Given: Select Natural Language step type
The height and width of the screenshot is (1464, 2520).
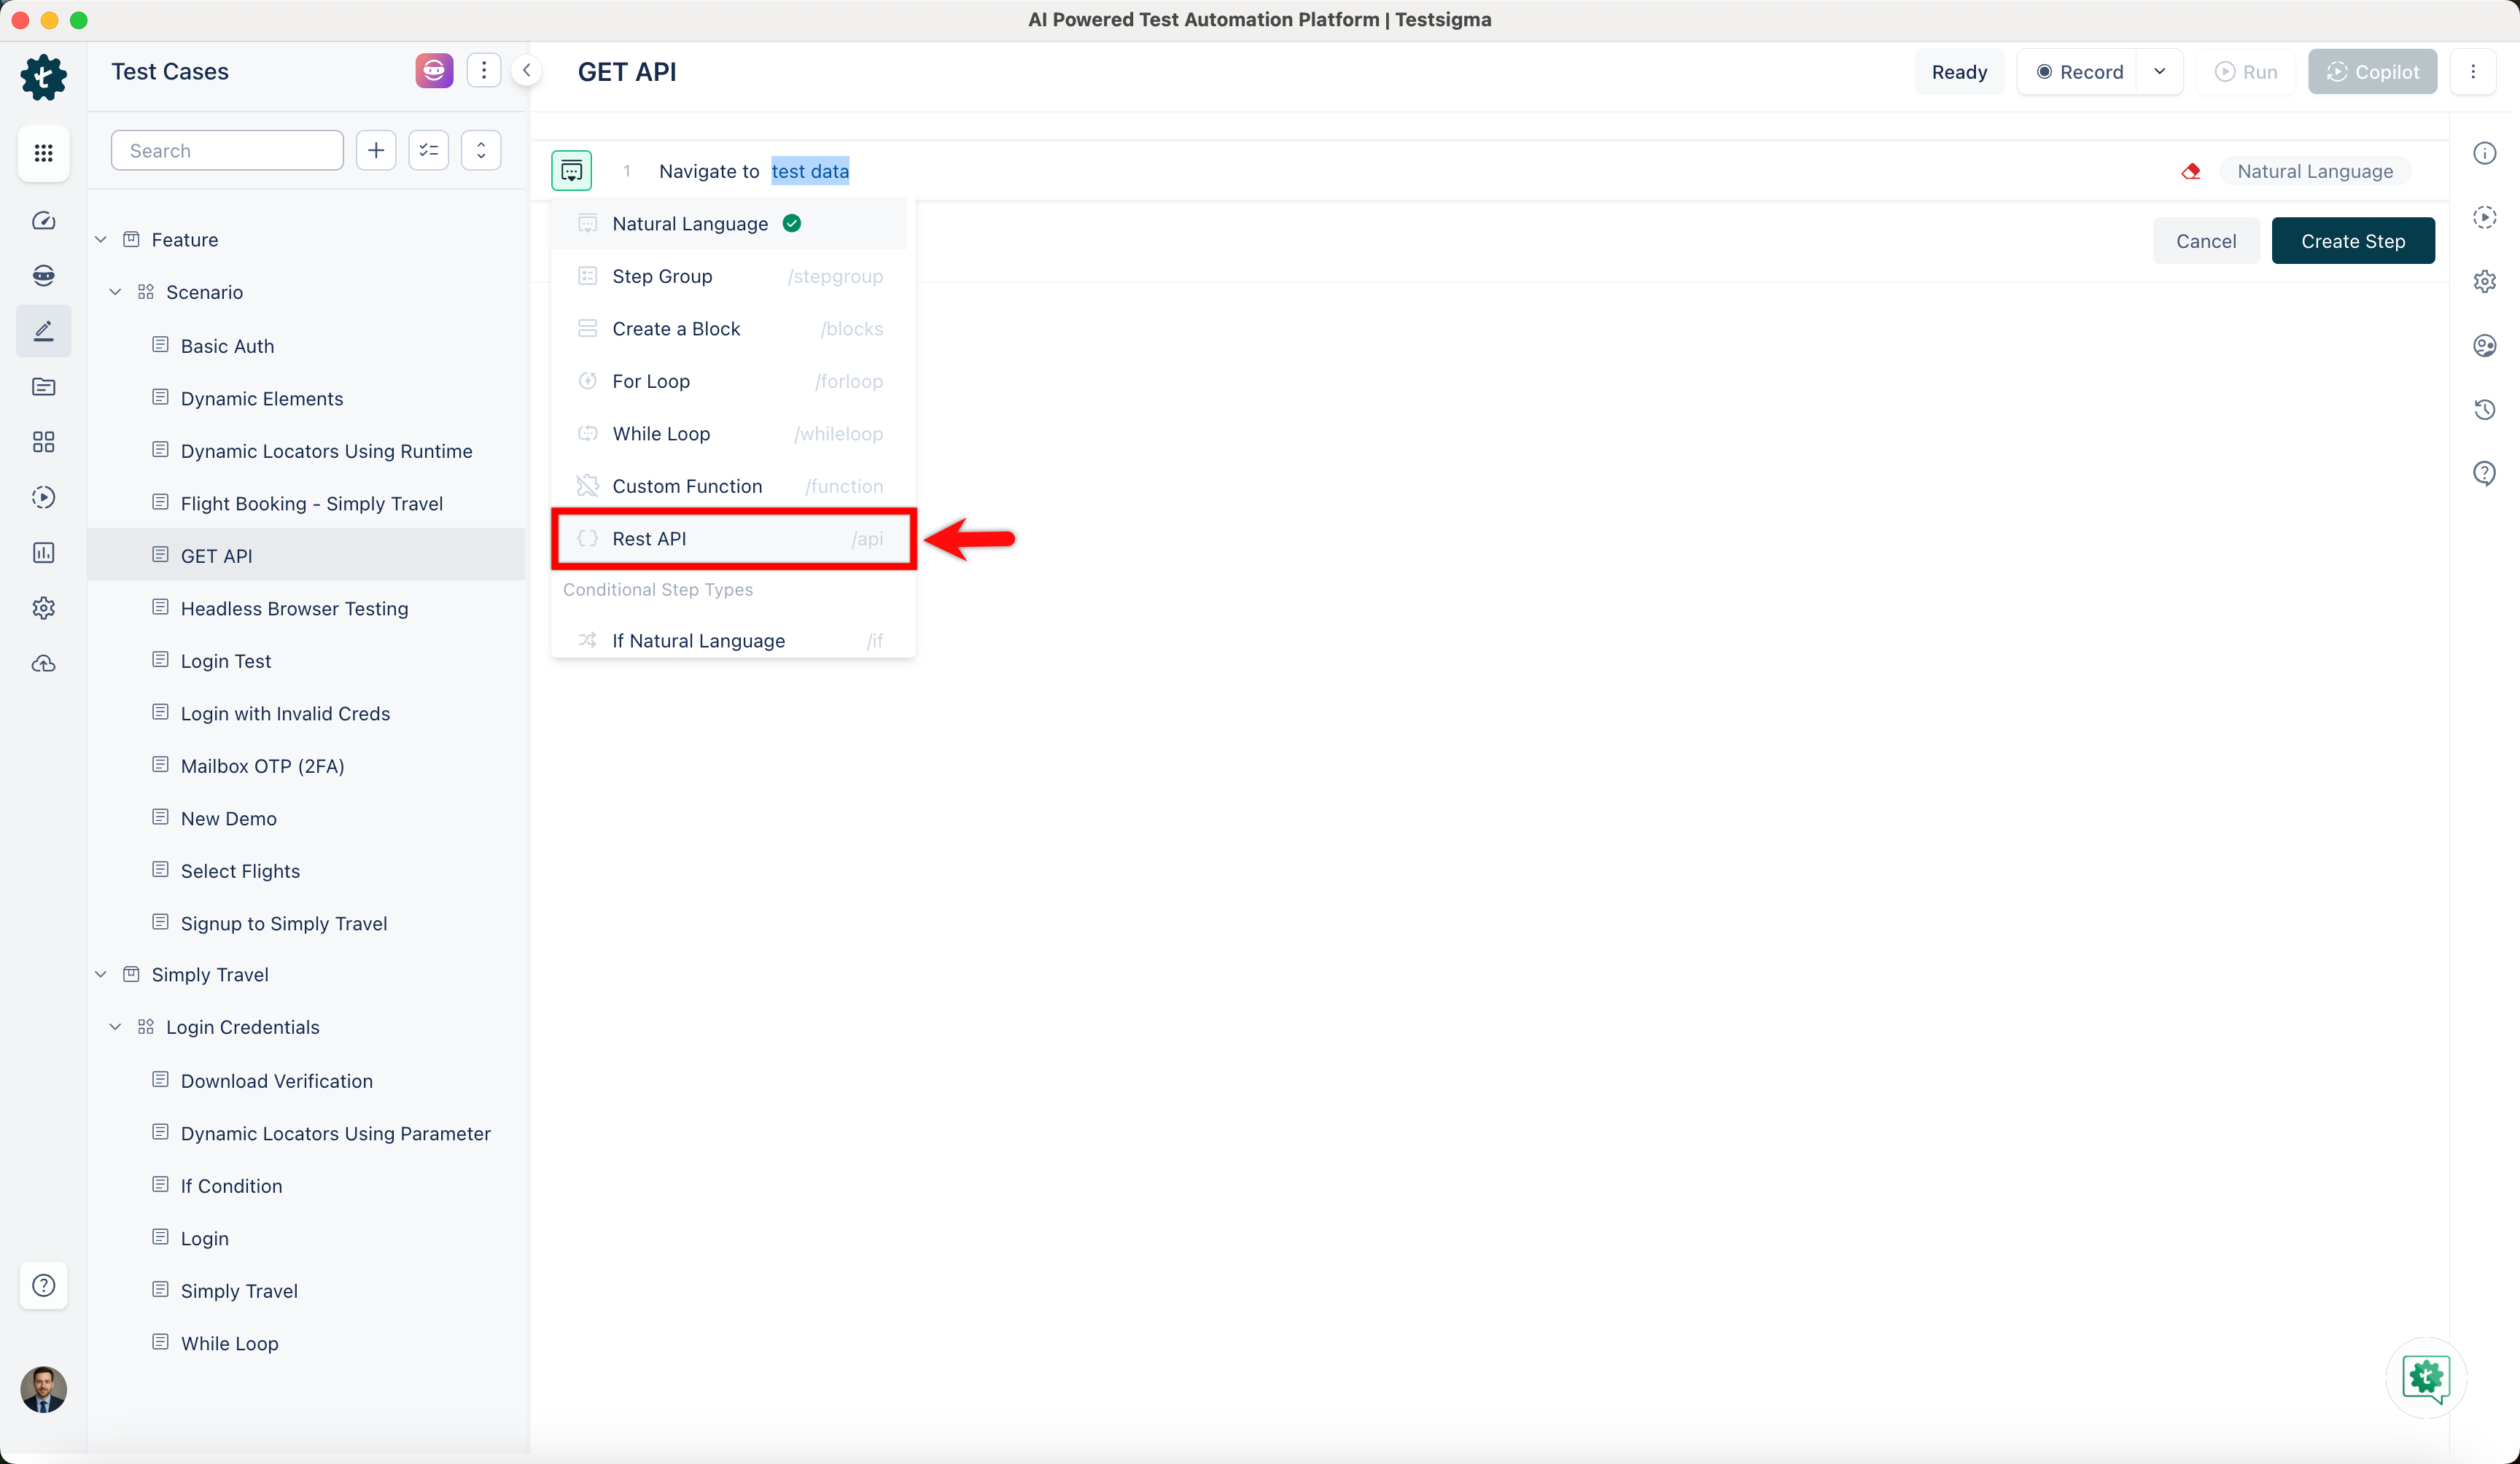Looking at the screenshot, I should pos(730,223).
